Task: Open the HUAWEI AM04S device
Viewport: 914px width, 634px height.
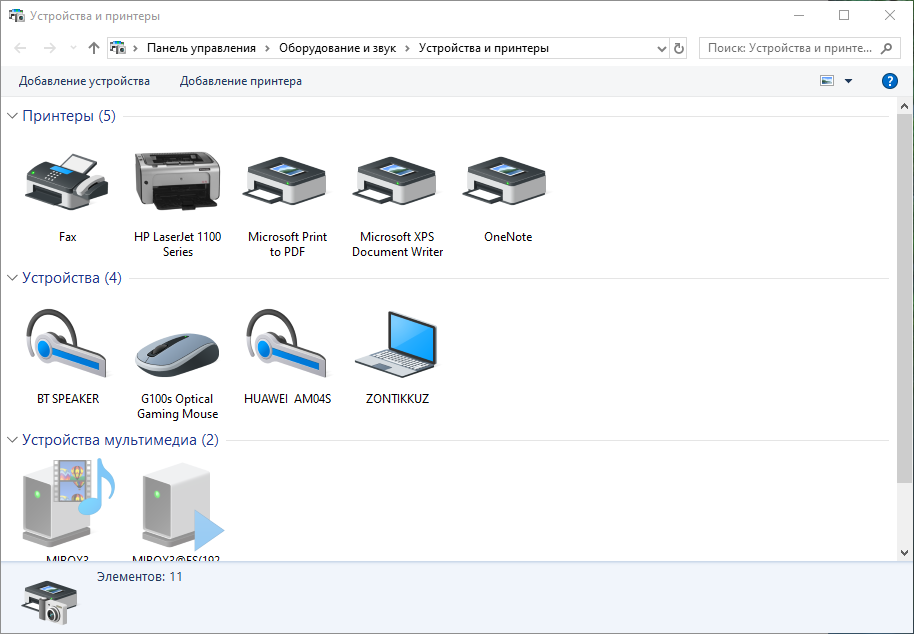Action: coord(287,342)
